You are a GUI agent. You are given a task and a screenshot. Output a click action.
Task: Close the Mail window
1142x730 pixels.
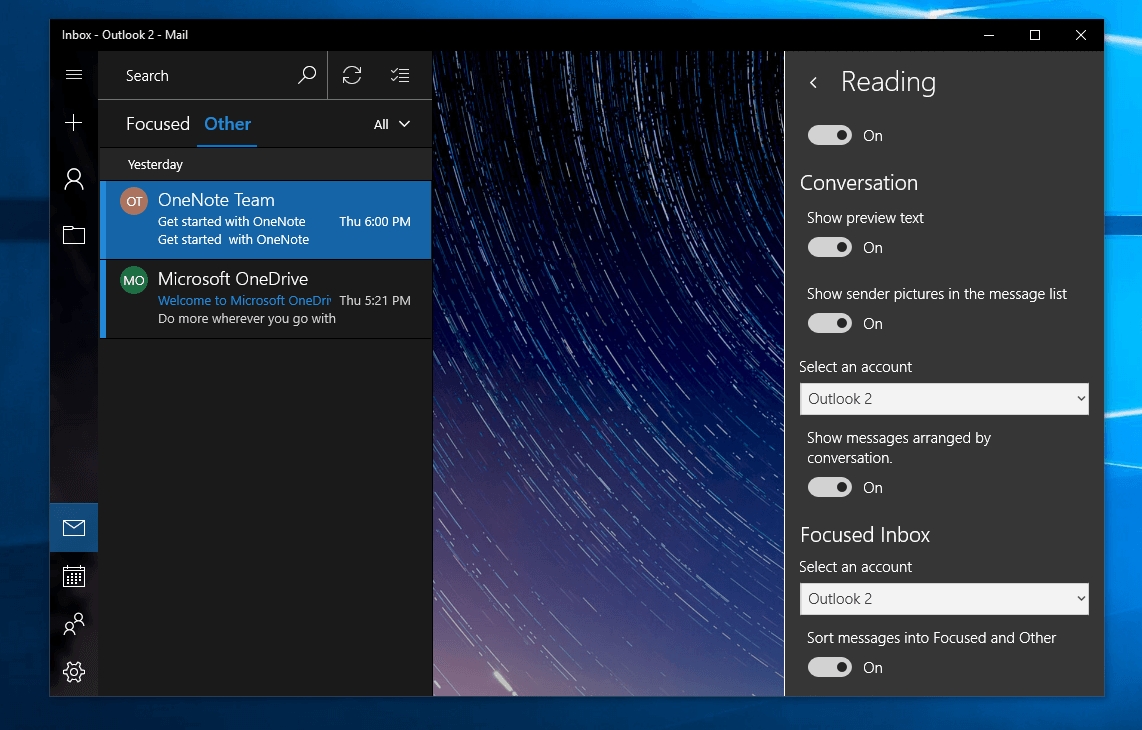[1081, 35]
